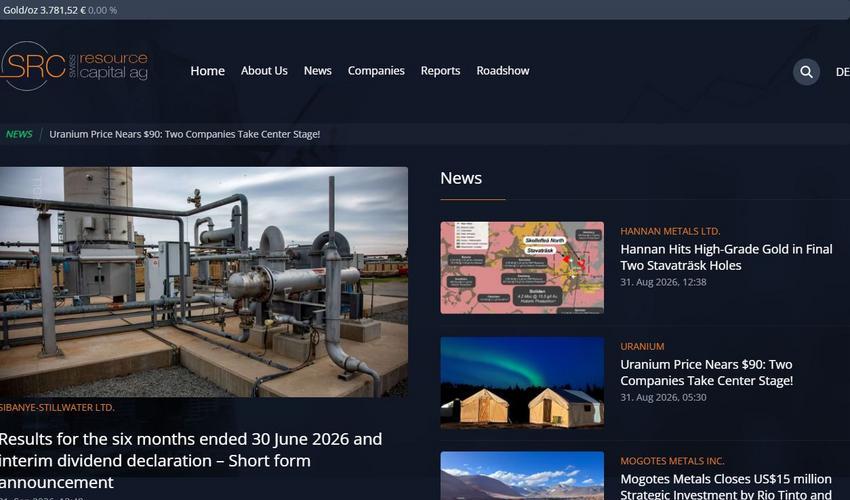This screenshot has width=850, height=500.
Task: Read Mogotes Metals Closes US$15 million article
Action: [x=726, y=486]
